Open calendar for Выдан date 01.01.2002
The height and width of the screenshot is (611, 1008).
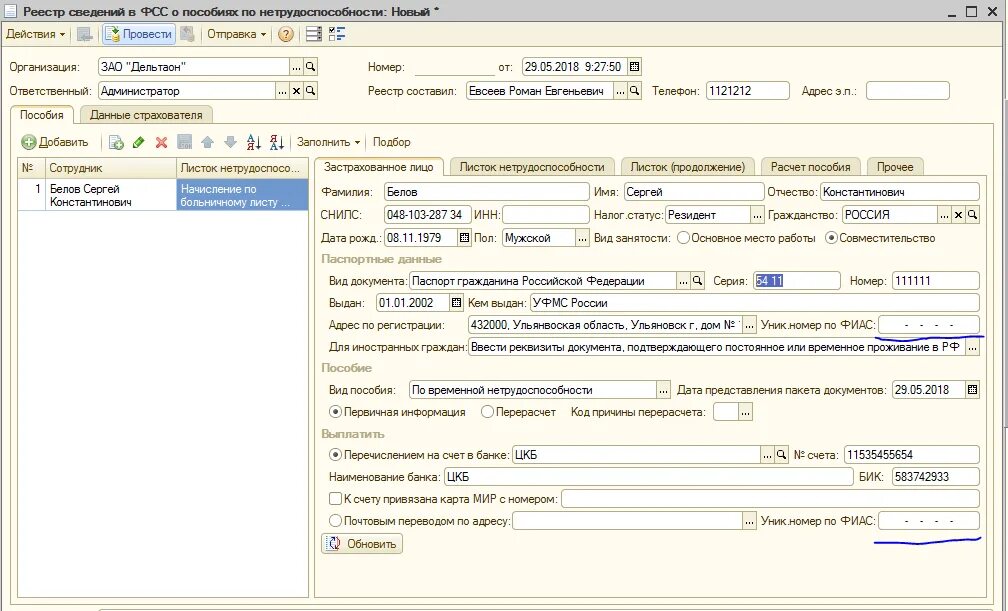(x=456, y=303)
